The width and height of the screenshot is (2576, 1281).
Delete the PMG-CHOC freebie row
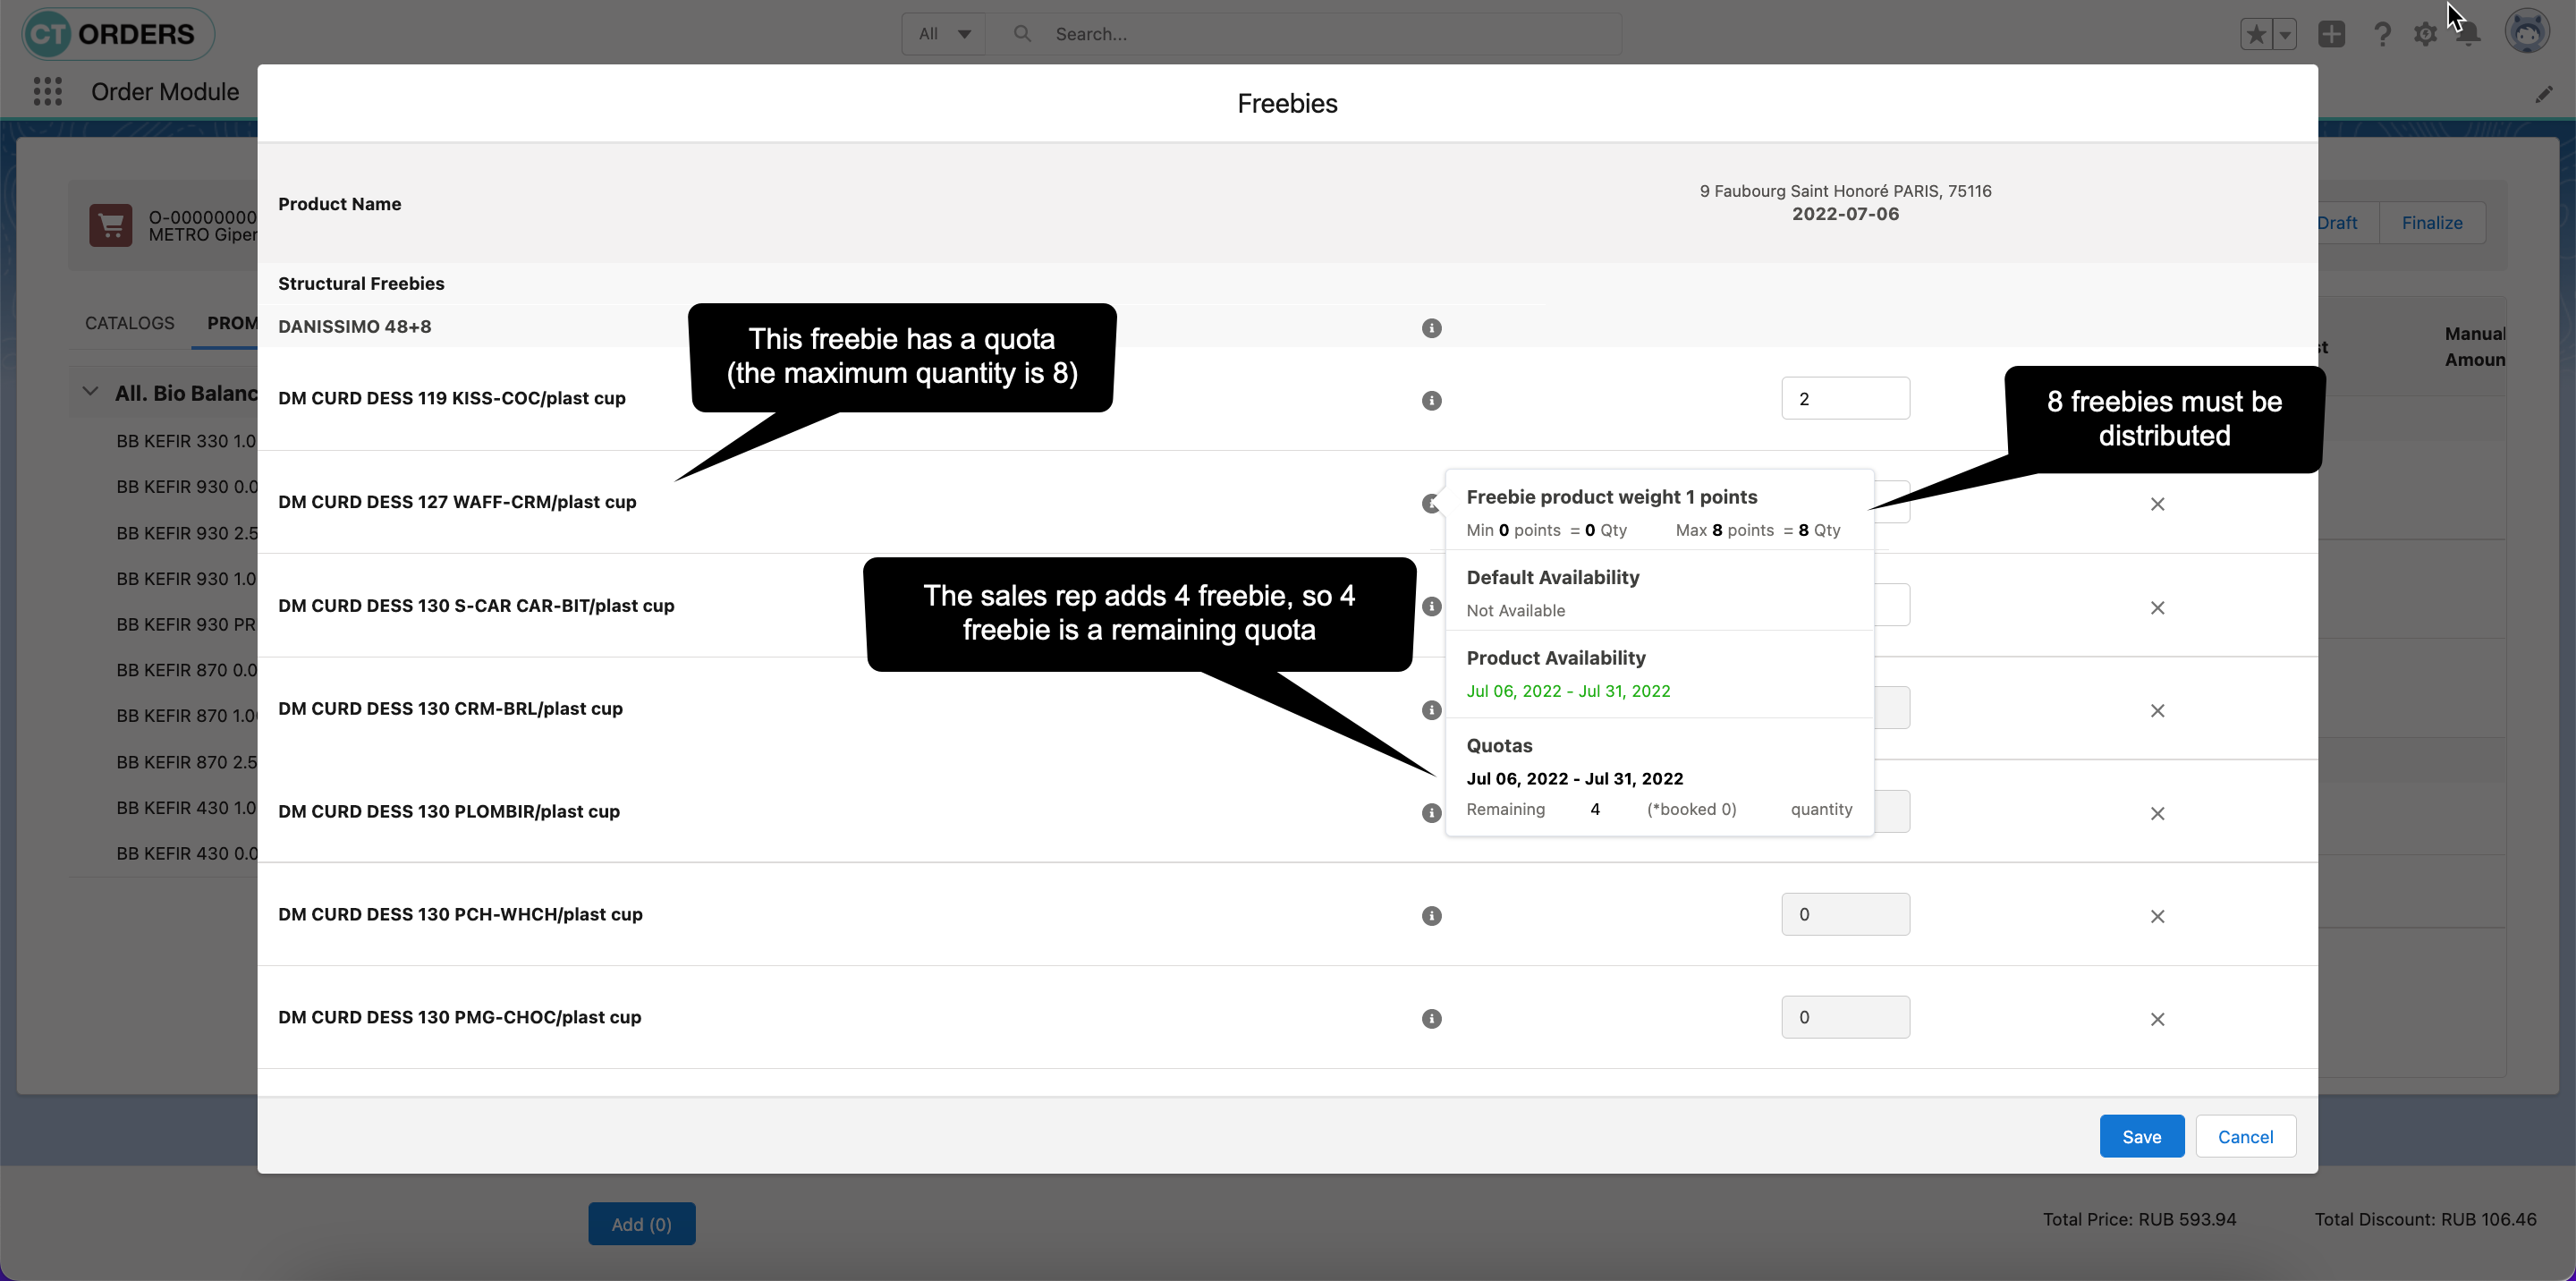(2157, 1019)
